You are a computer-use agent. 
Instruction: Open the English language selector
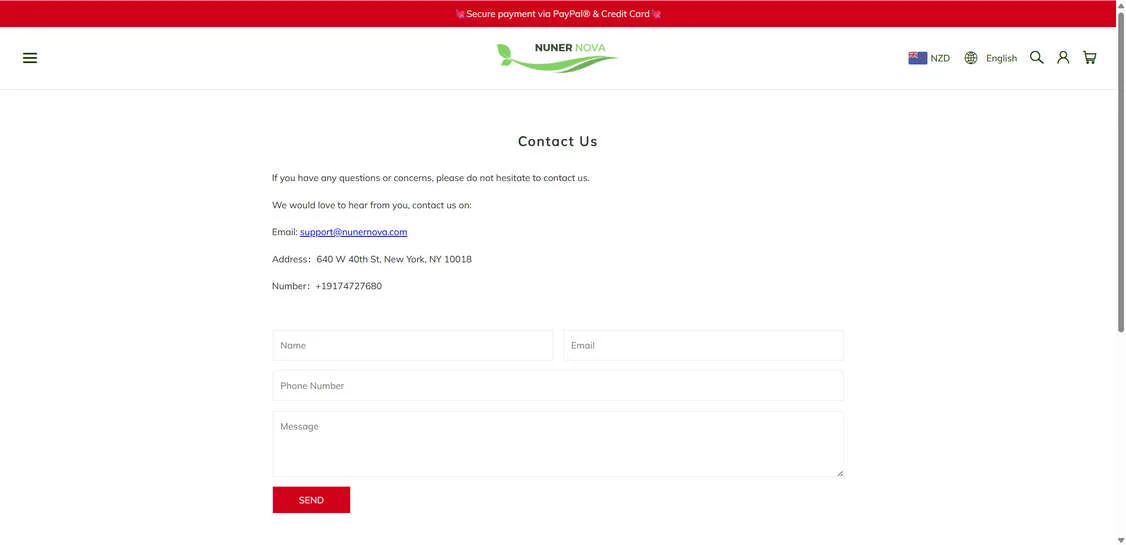click(x=1001, y=58)
